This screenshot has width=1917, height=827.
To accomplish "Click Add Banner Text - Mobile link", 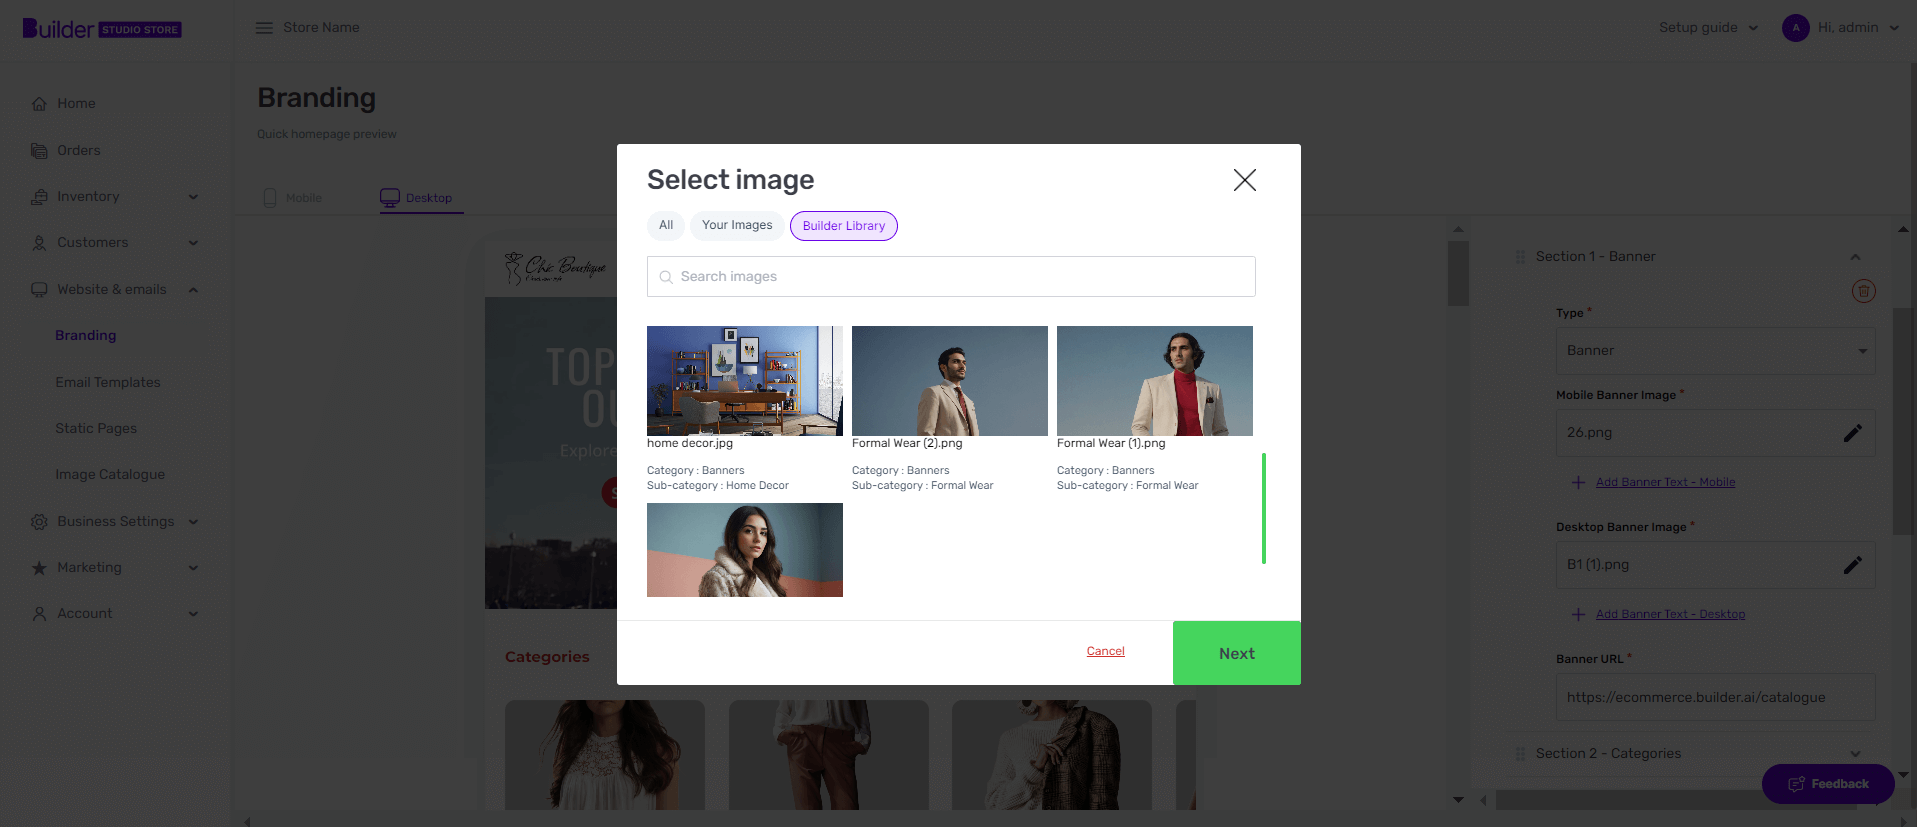I will pos(1665,483).
